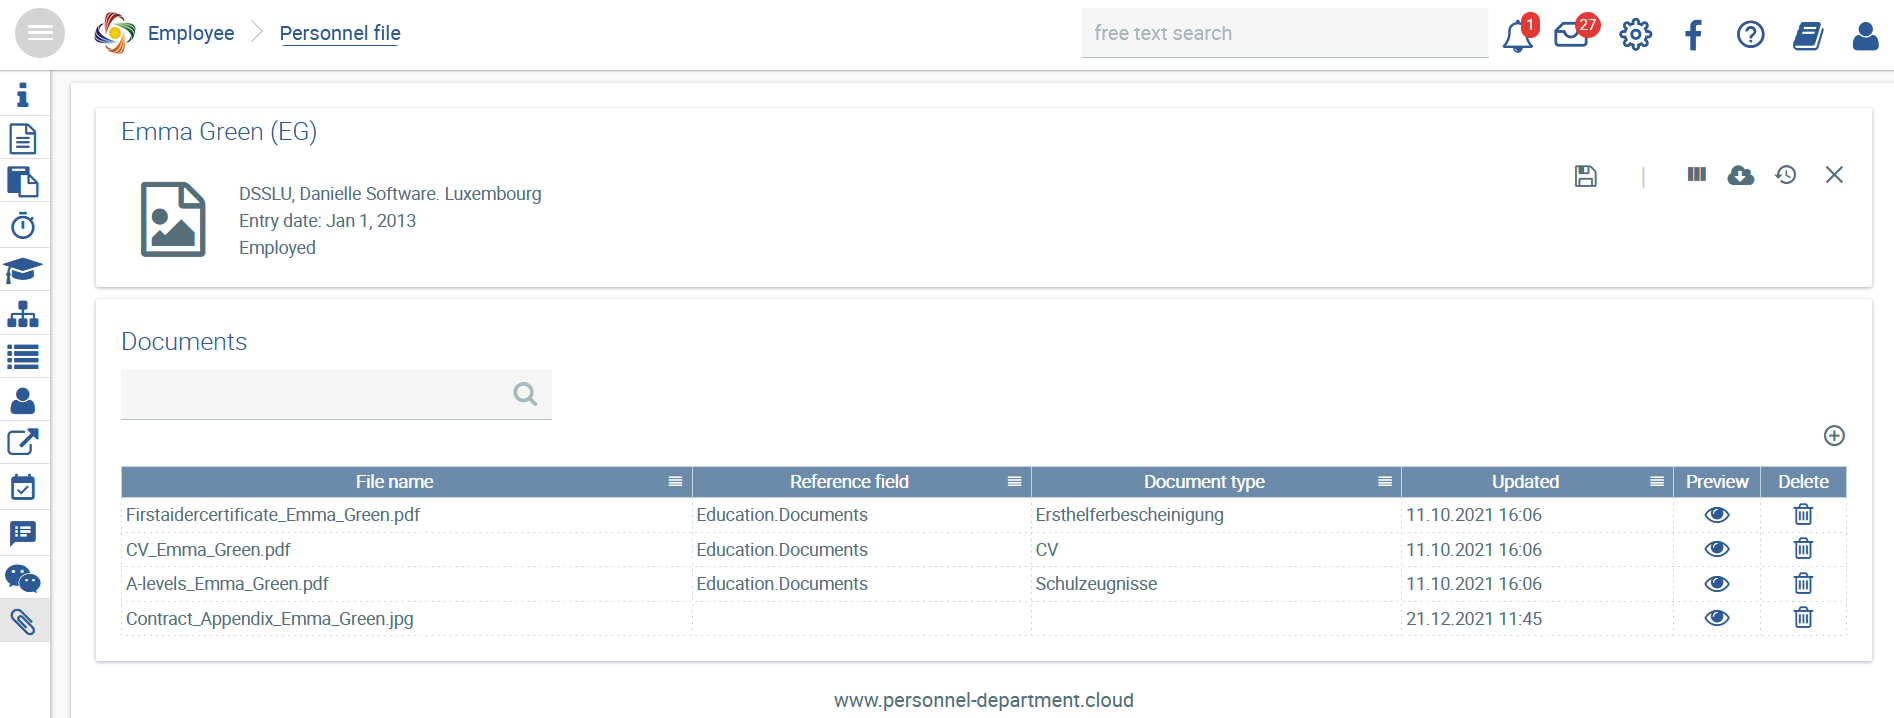Open the stopwatch time sidebar icon
Viewport: 1894px width, 718px height.
point(23,226)
